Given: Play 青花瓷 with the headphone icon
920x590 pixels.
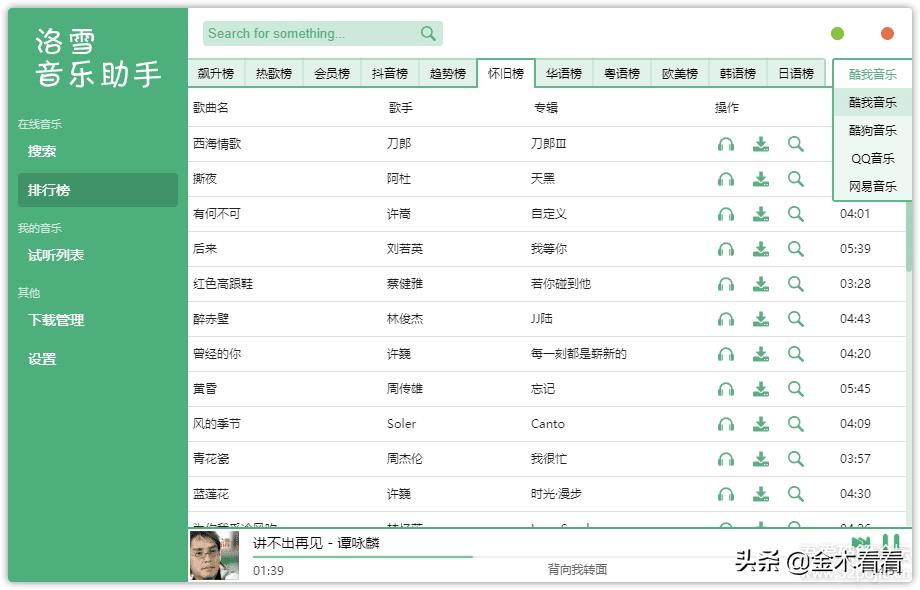Looking at the screenshot, I should [726, 459].
